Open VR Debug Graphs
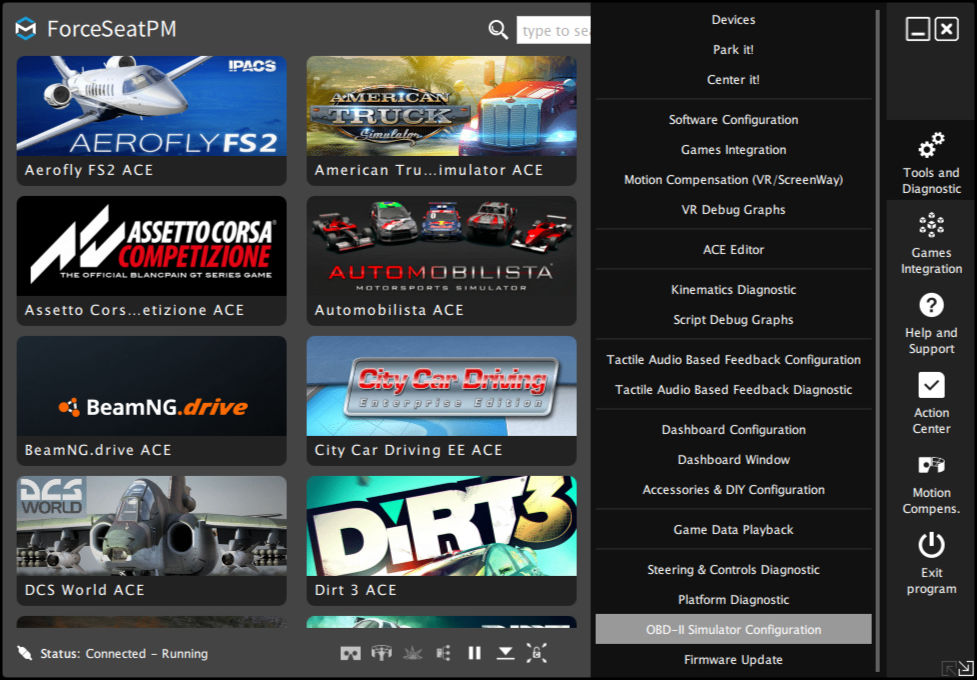The width and height of the screenshot is (977, 680). coord(733,209)
